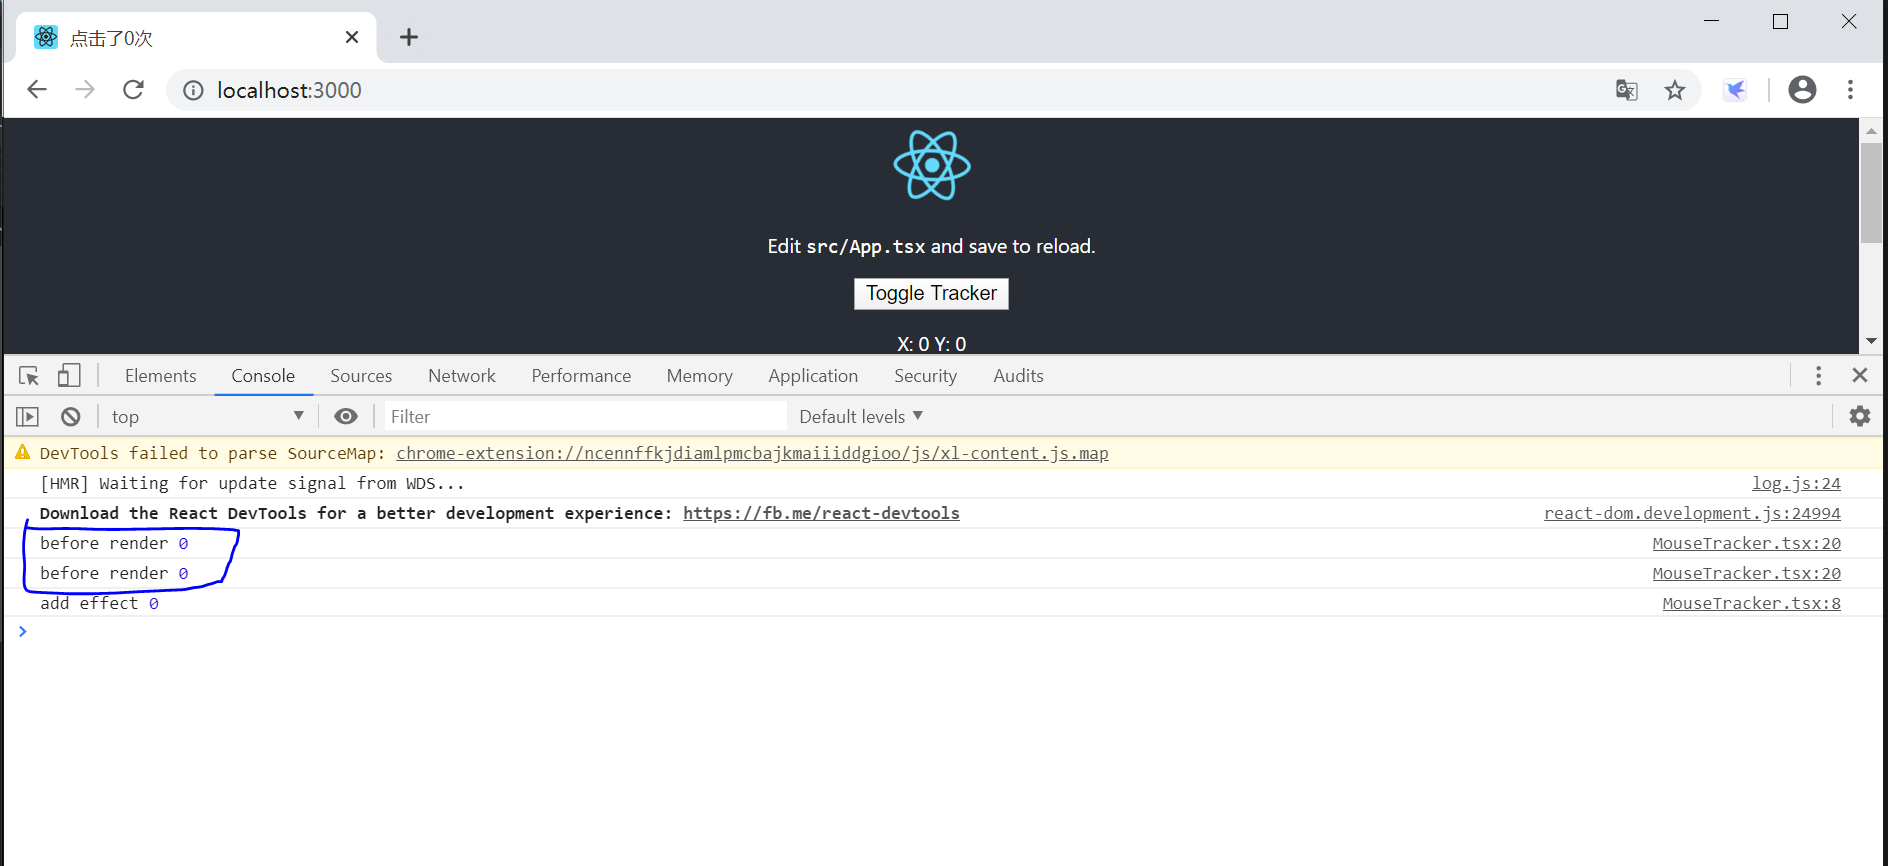Bookmark this page with the star icon
Screen dimensions: 1888x866
(1675, 91)
